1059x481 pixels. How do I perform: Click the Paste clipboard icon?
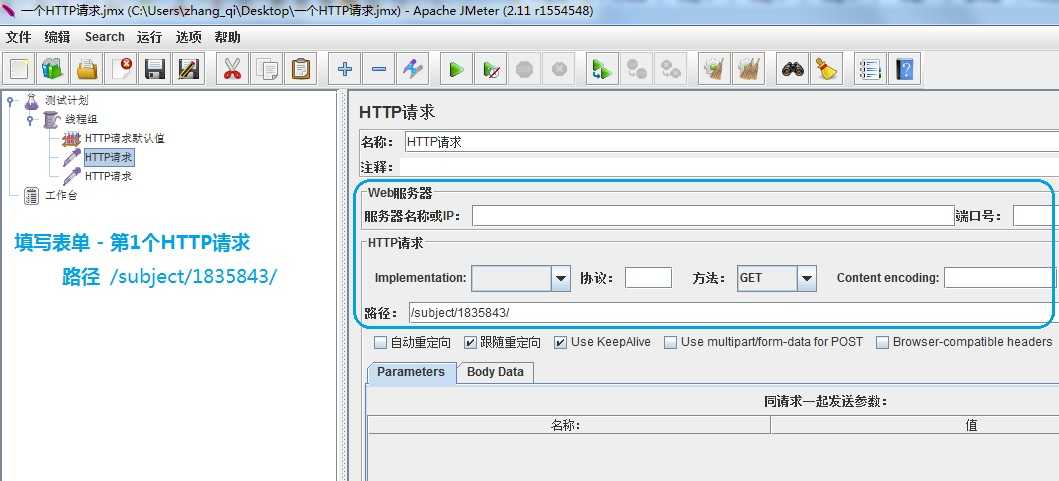(300, 69)
